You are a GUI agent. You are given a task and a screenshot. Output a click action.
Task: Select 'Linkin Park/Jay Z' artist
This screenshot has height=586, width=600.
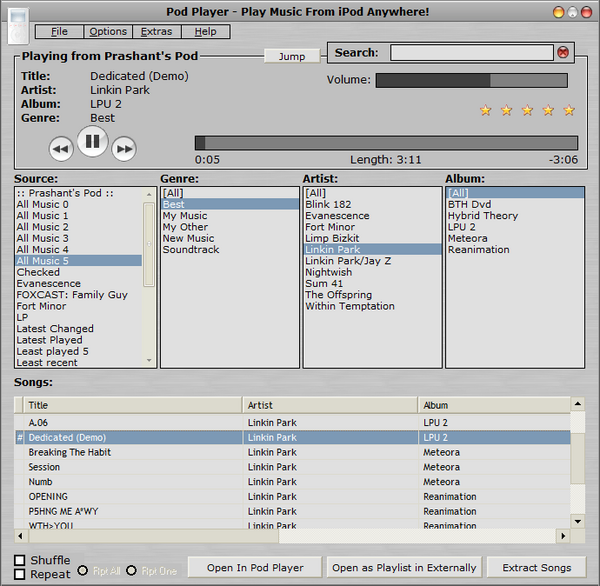coord(373,261)
